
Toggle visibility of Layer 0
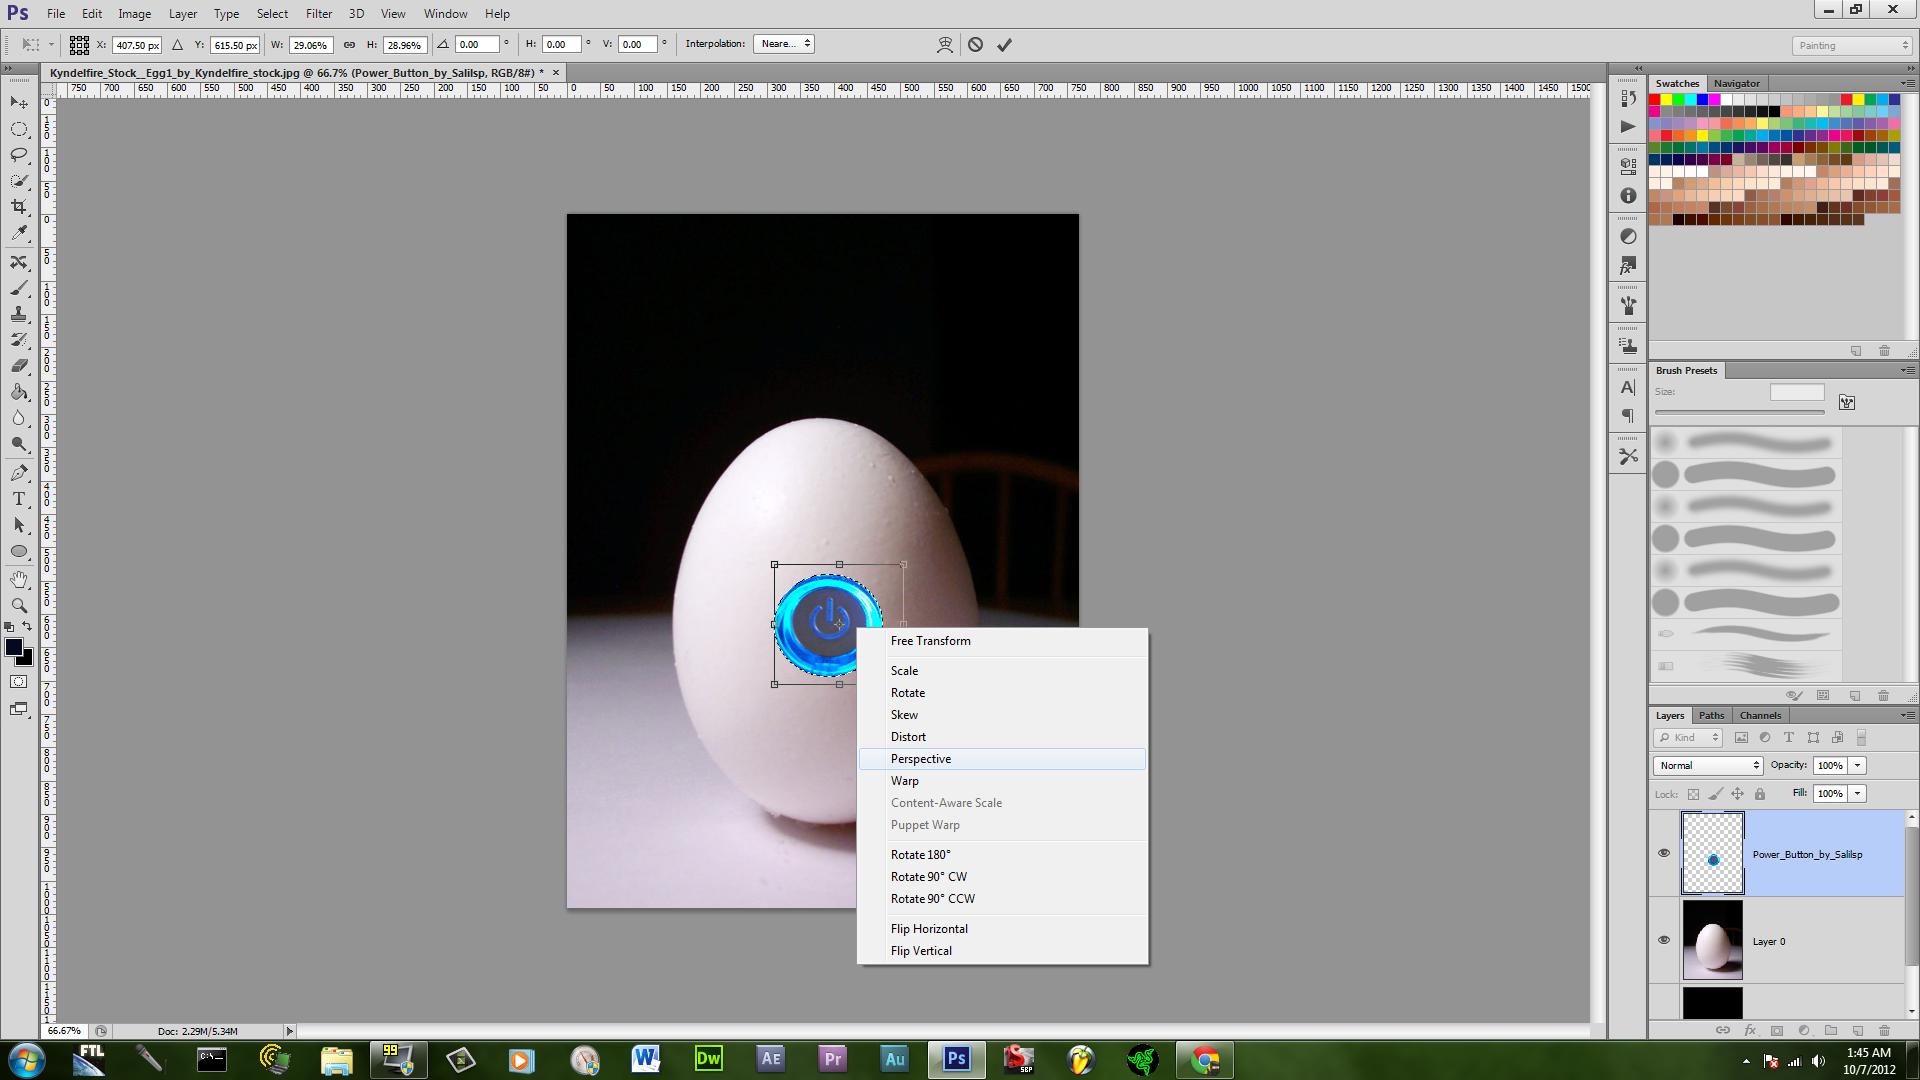pos(1664,940)
